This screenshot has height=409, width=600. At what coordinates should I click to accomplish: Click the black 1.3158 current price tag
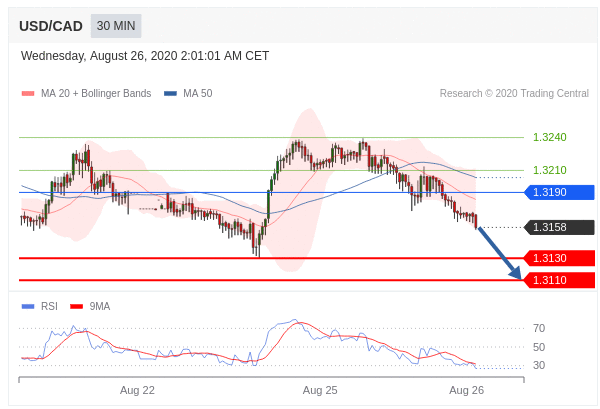tap(559, 227)
